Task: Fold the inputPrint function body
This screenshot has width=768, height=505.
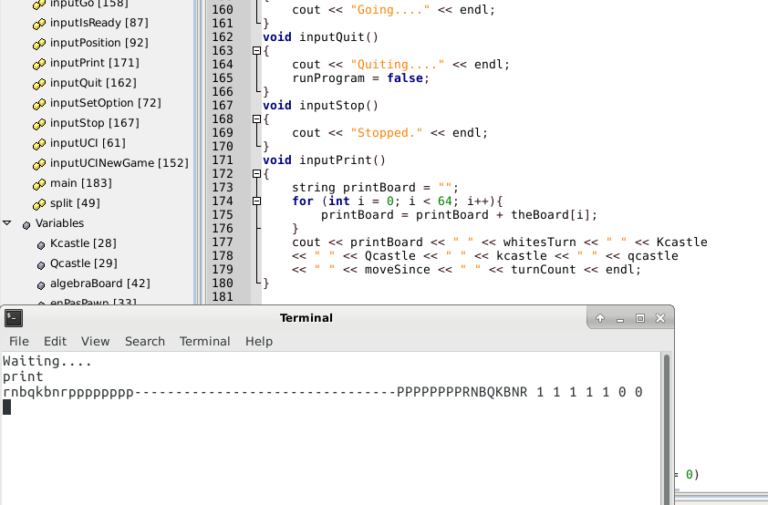Action: (x=256, y=174)
